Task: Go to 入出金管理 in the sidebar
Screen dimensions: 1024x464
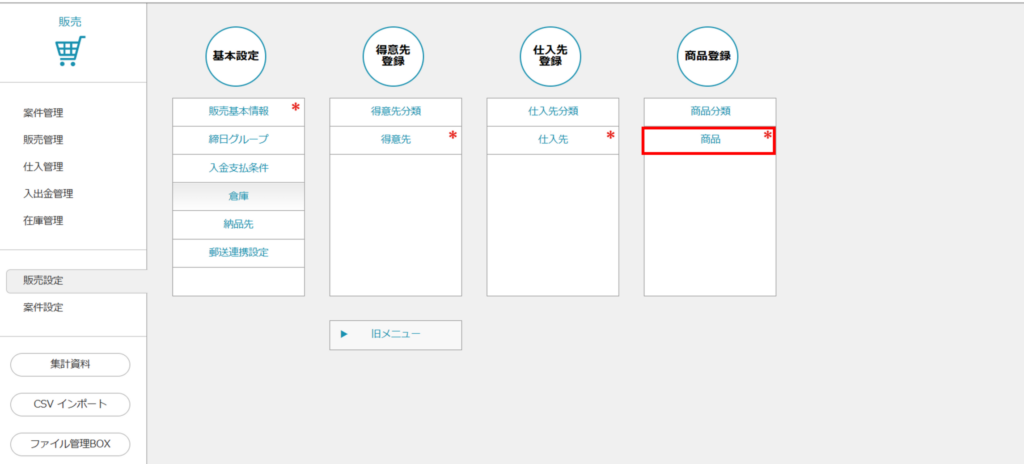Action: click(x=48, y=194)
